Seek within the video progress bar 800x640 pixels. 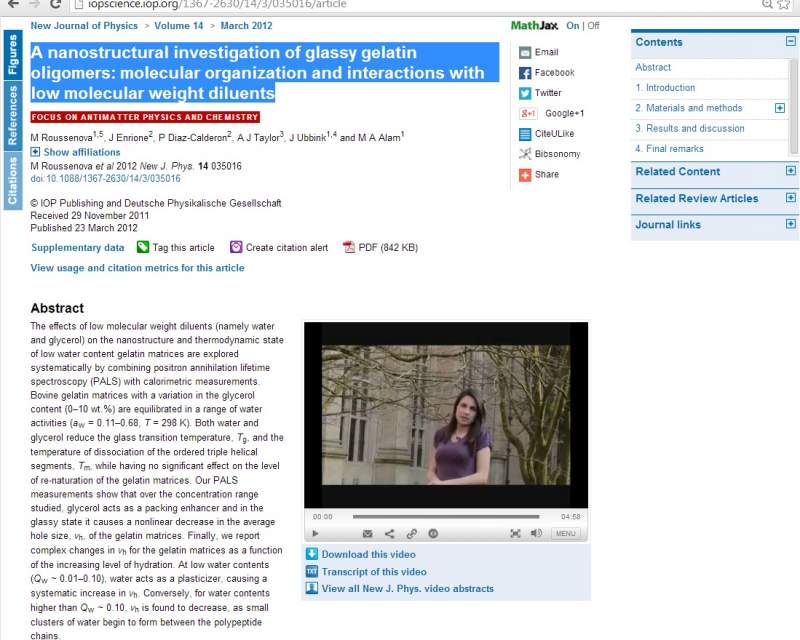[446, 516]
